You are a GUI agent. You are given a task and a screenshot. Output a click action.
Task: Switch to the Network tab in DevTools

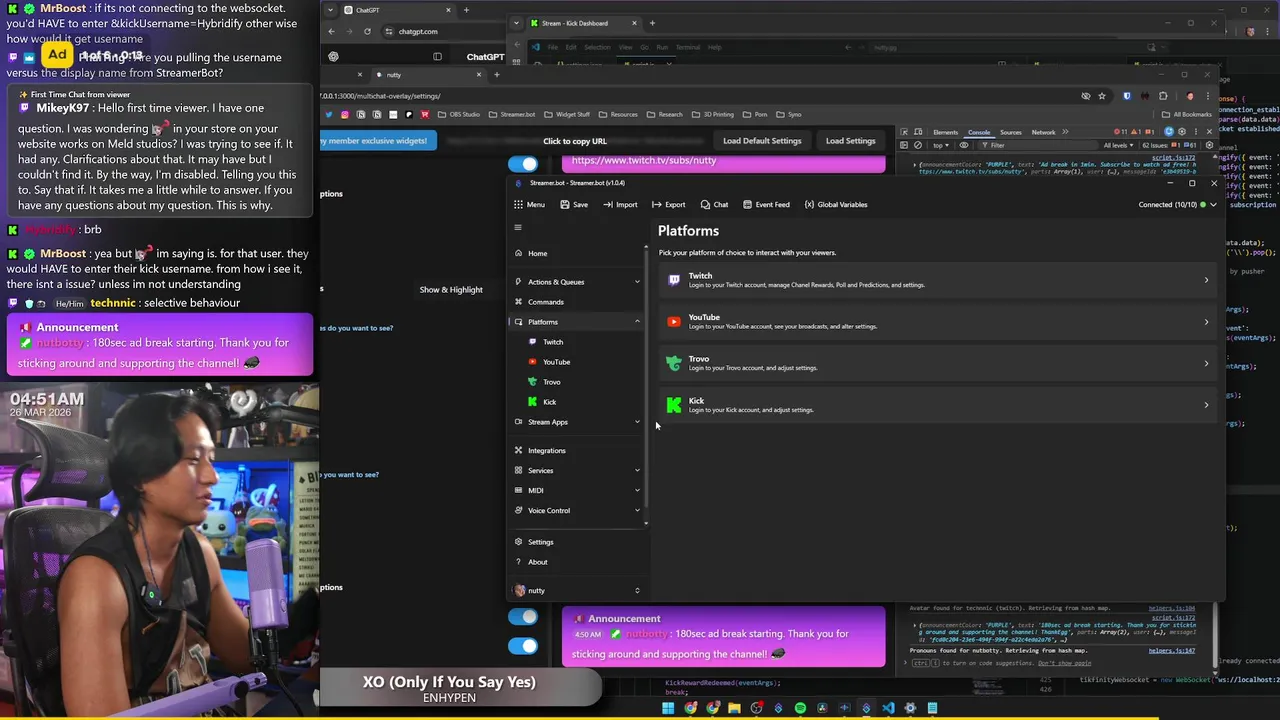click(x=1043, y=132)
